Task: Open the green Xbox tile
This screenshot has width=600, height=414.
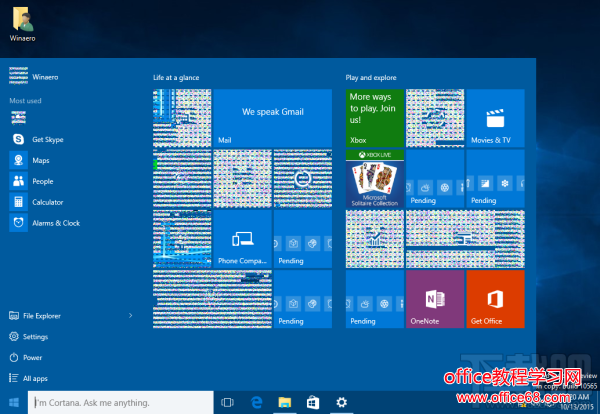Action: coord(374,118)
